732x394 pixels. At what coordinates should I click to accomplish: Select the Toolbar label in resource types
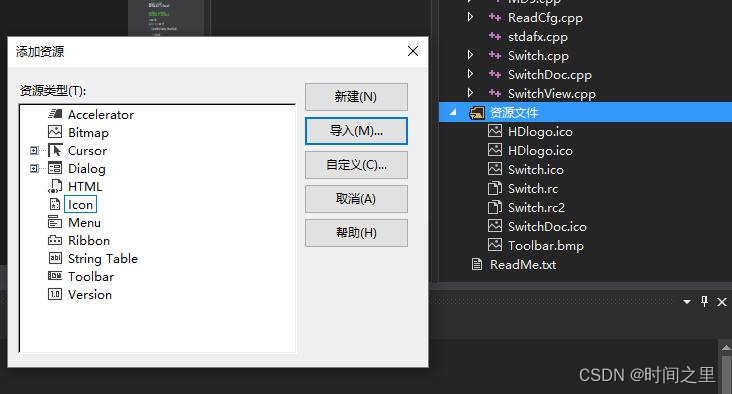[91, 276]
